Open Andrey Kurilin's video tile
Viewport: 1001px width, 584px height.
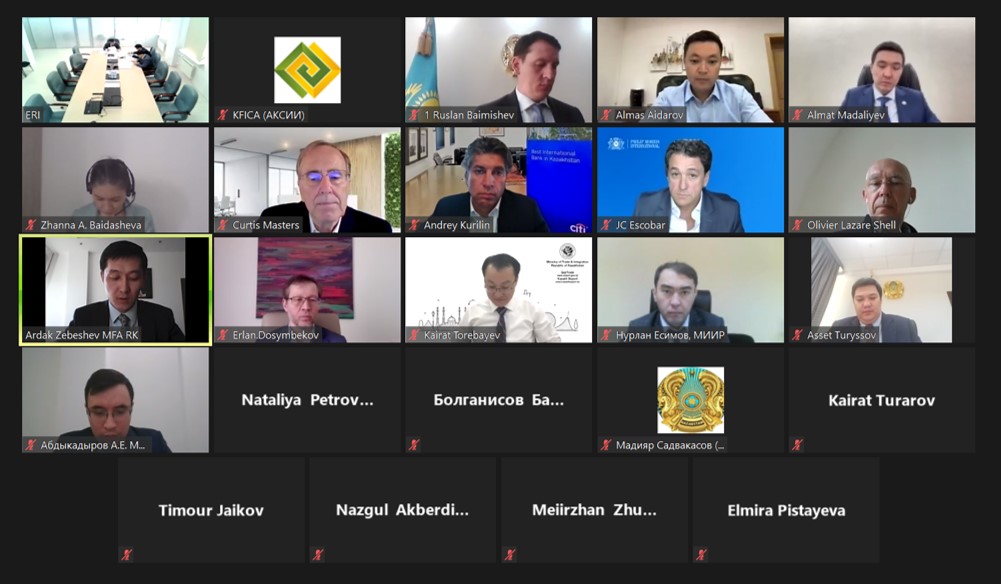[x=499, y=180]
